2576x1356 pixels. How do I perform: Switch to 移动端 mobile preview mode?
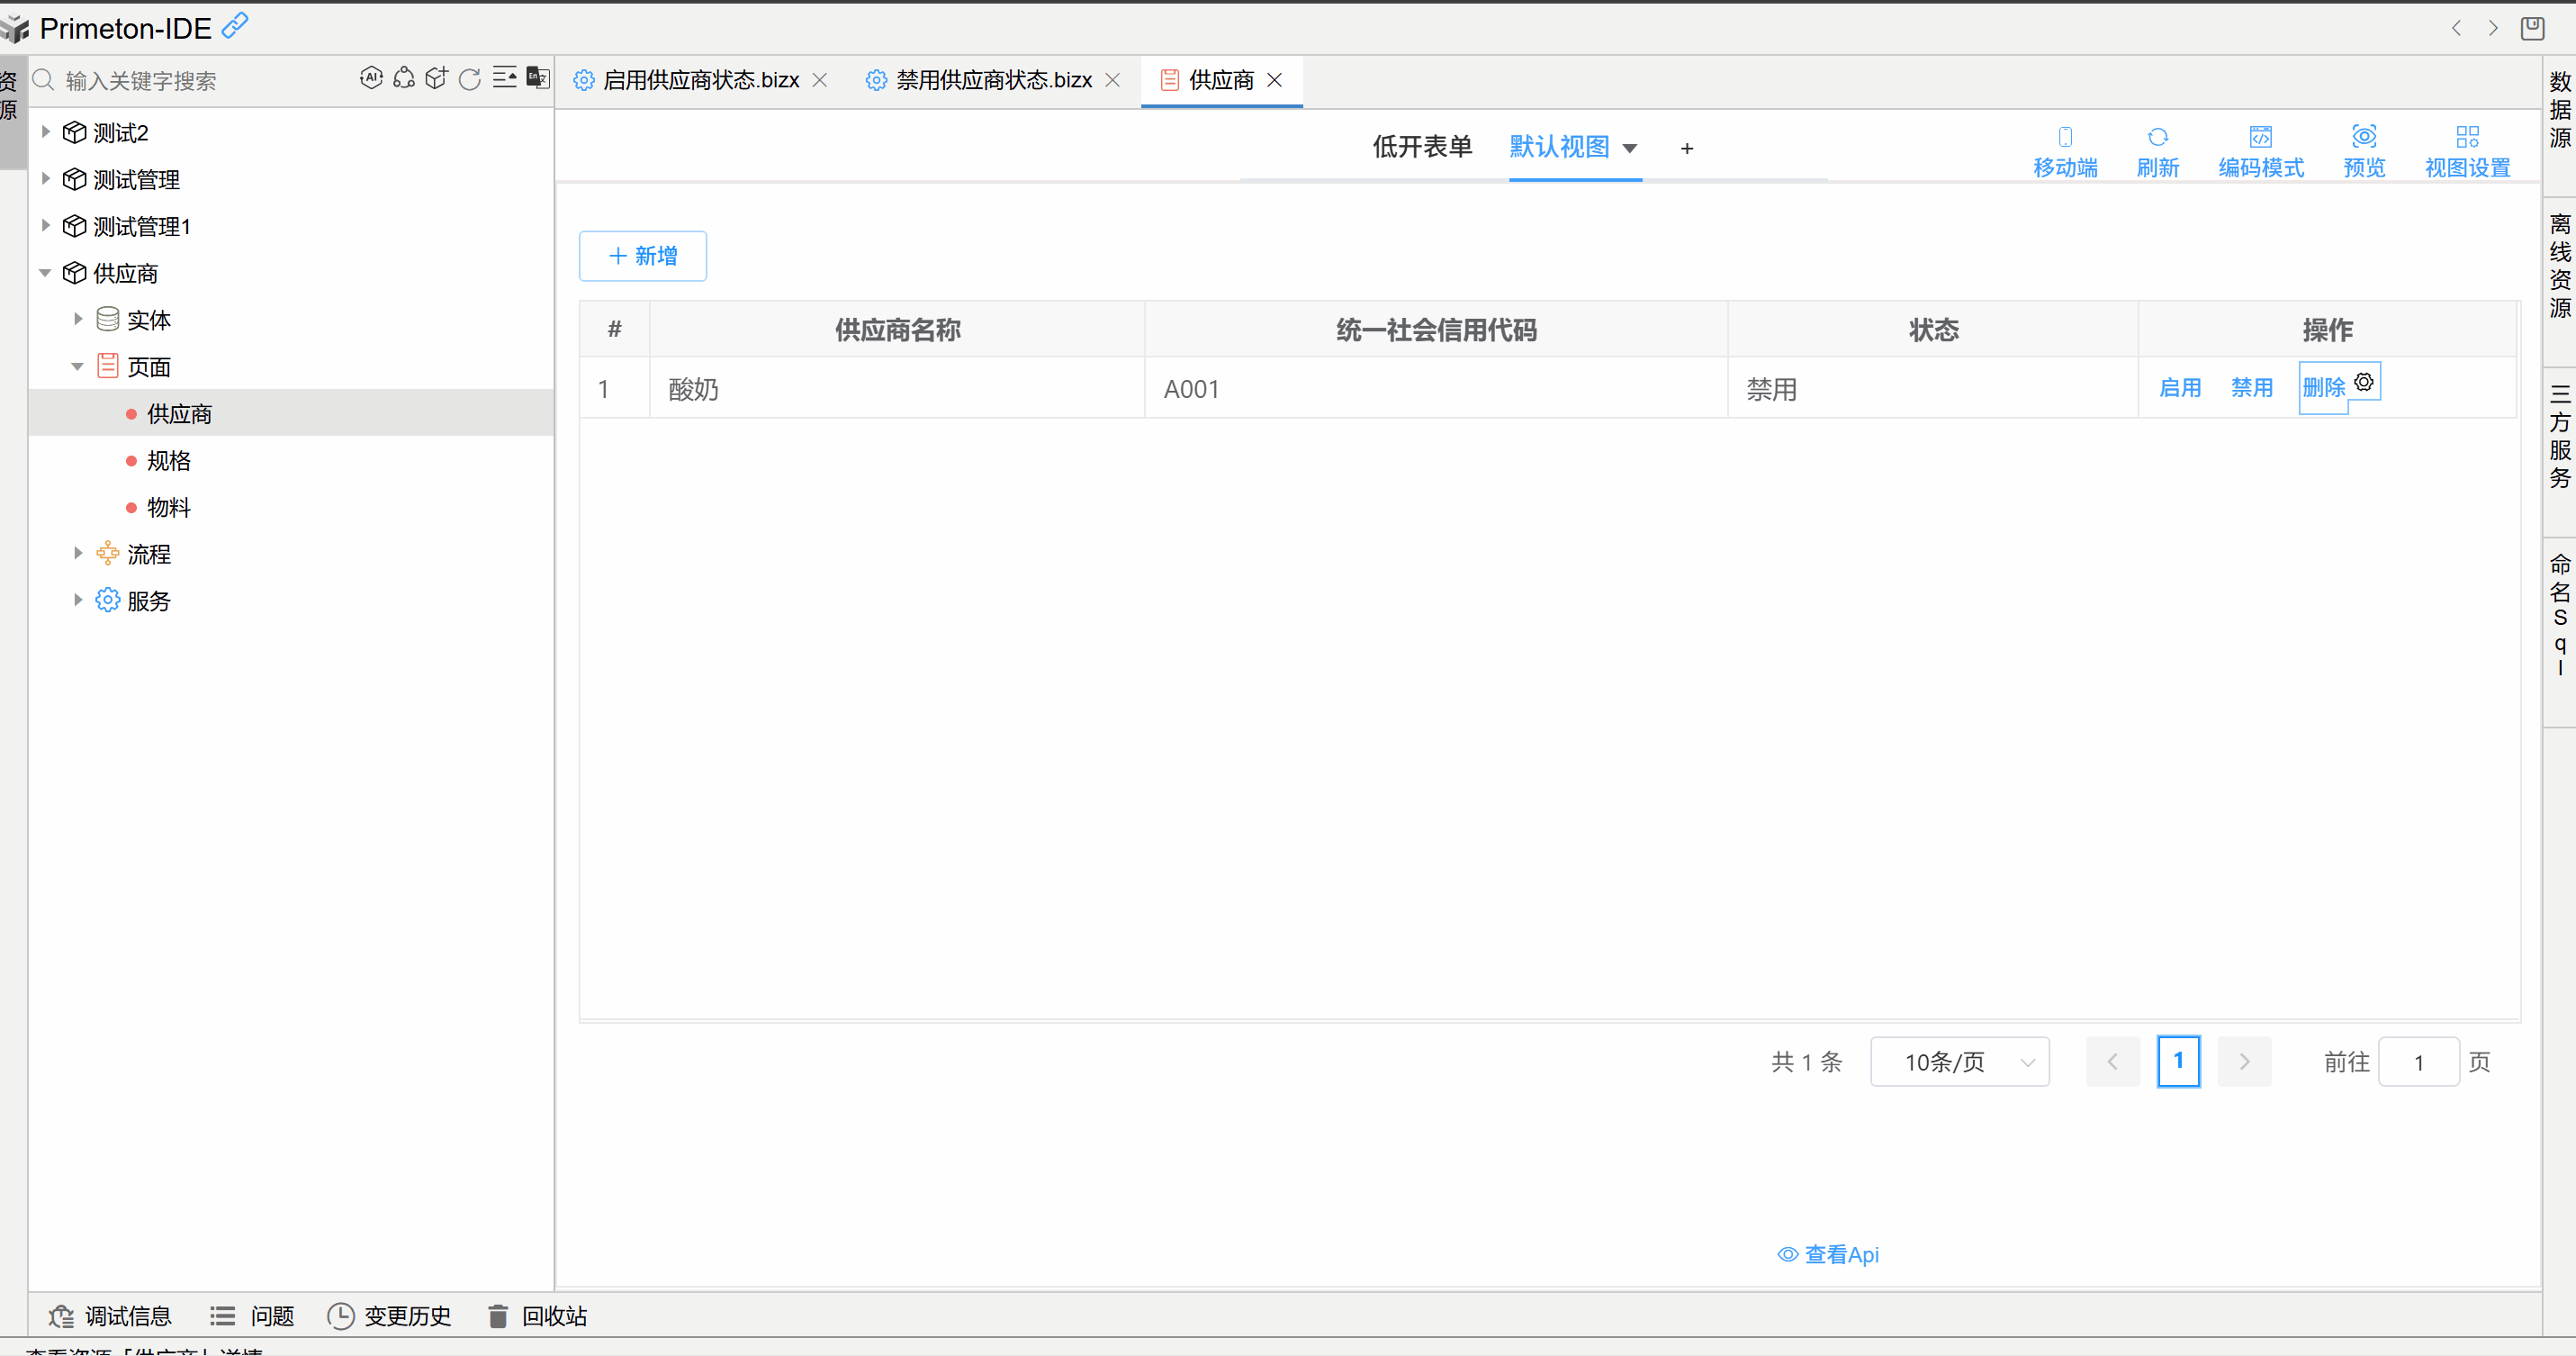coord(2066,149)
